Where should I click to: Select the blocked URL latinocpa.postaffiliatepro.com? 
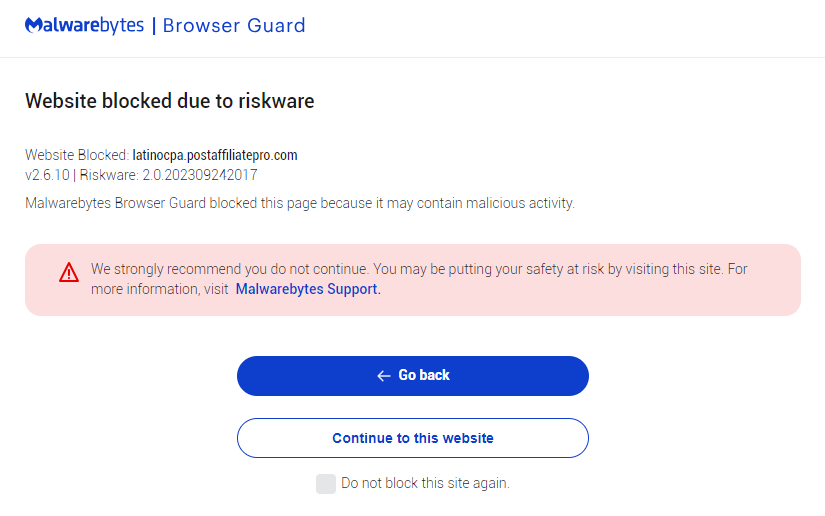215,155
